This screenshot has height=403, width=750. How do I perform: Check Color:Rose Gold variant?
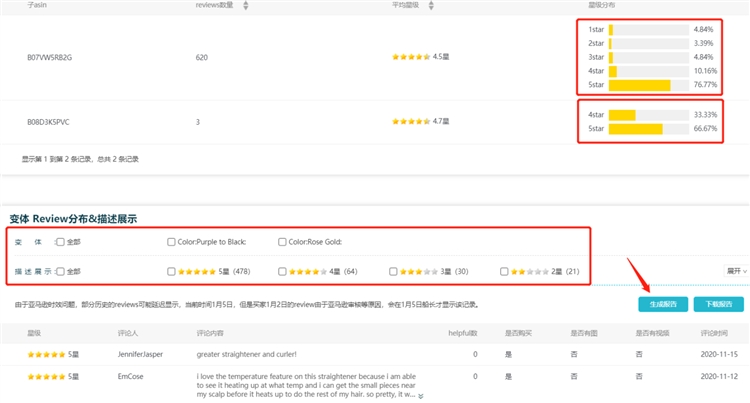coord(282,242)
